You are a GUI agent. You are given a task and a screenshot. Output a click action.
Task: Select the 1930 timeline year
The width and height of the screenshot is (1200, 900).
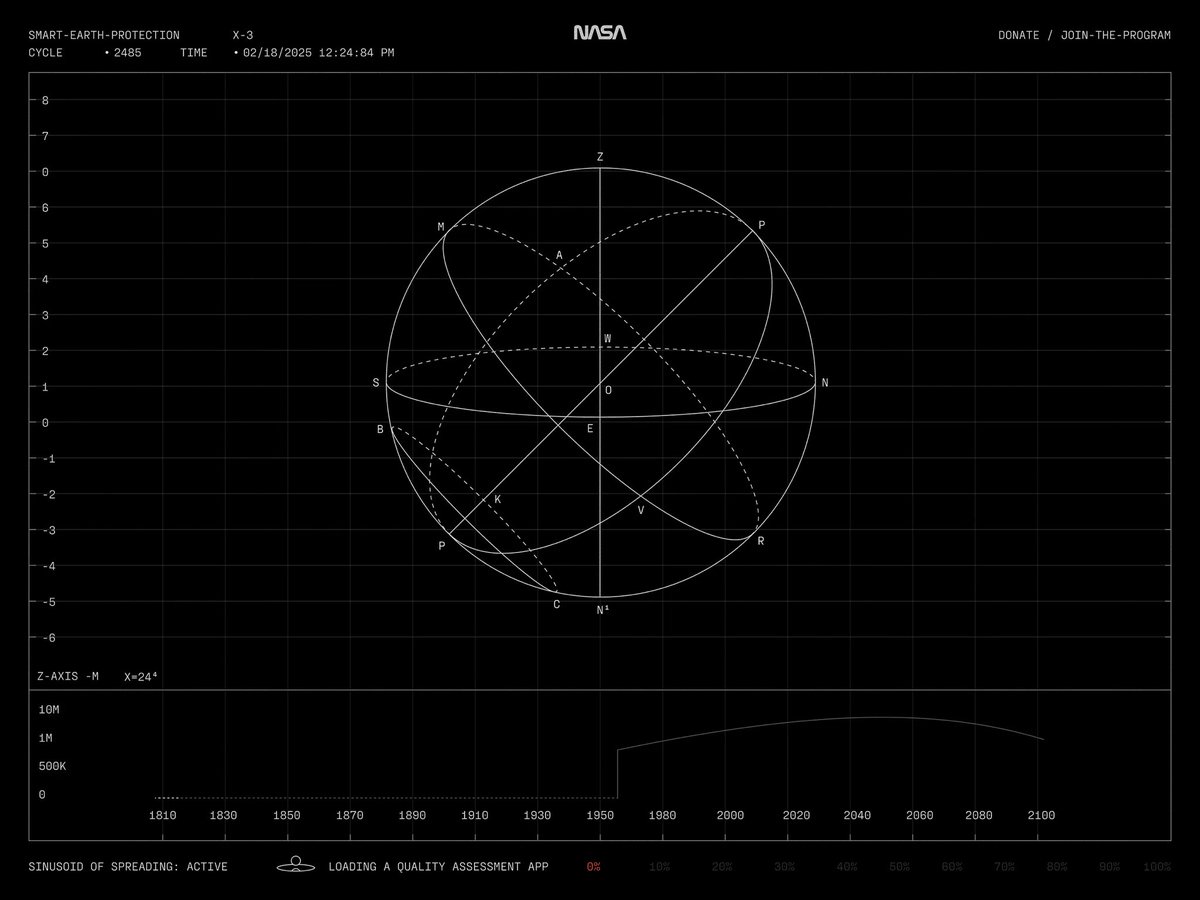[x=537, y=815]
